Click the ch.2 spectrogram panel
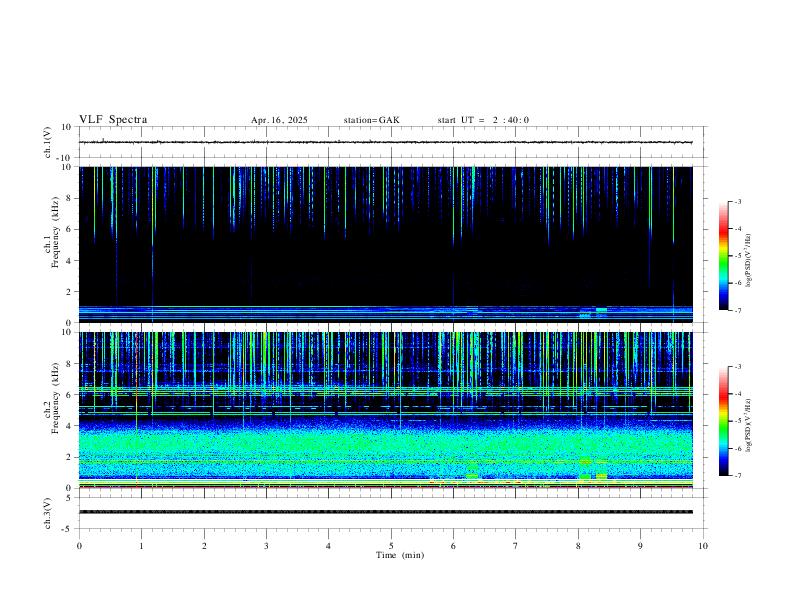This screenshot has width=792, height=612. (x=386, y=410)
